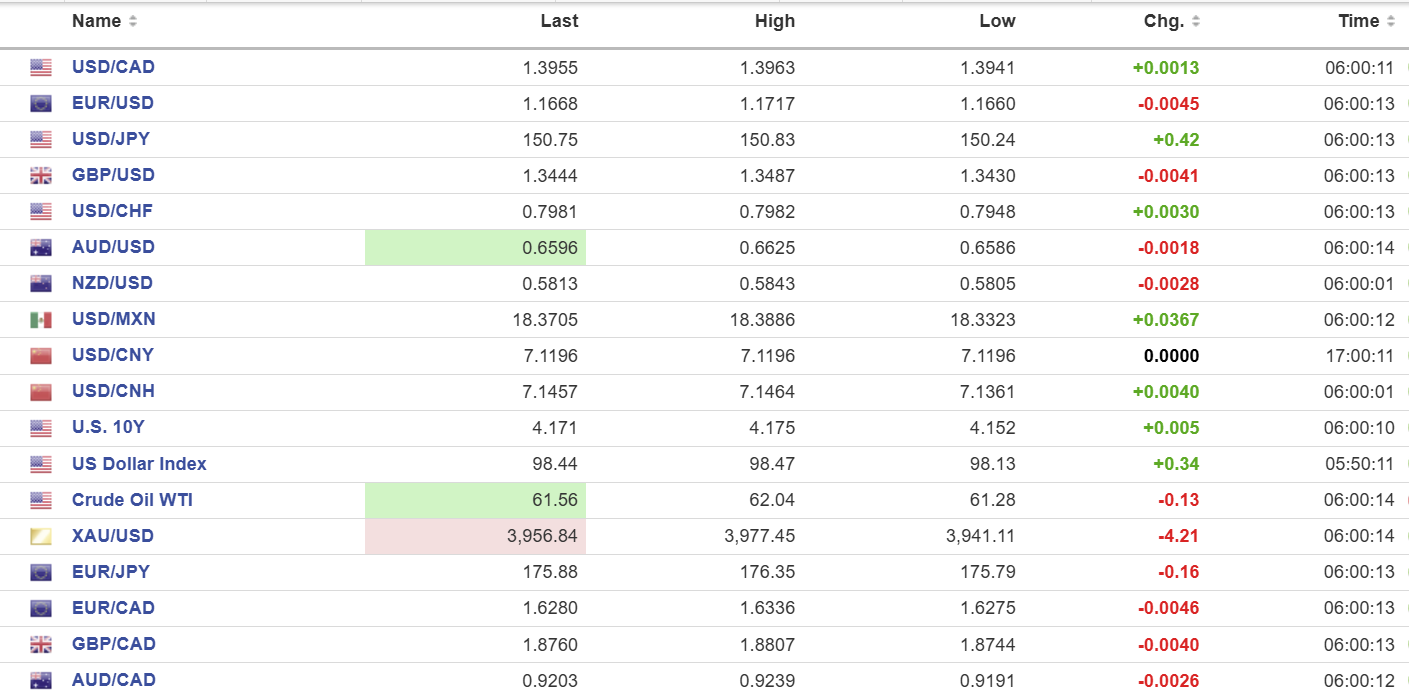Screen dimensions: 1409x692
Task: Click the green-highlighted AUD/USD last price
Action: click(549, 248)
